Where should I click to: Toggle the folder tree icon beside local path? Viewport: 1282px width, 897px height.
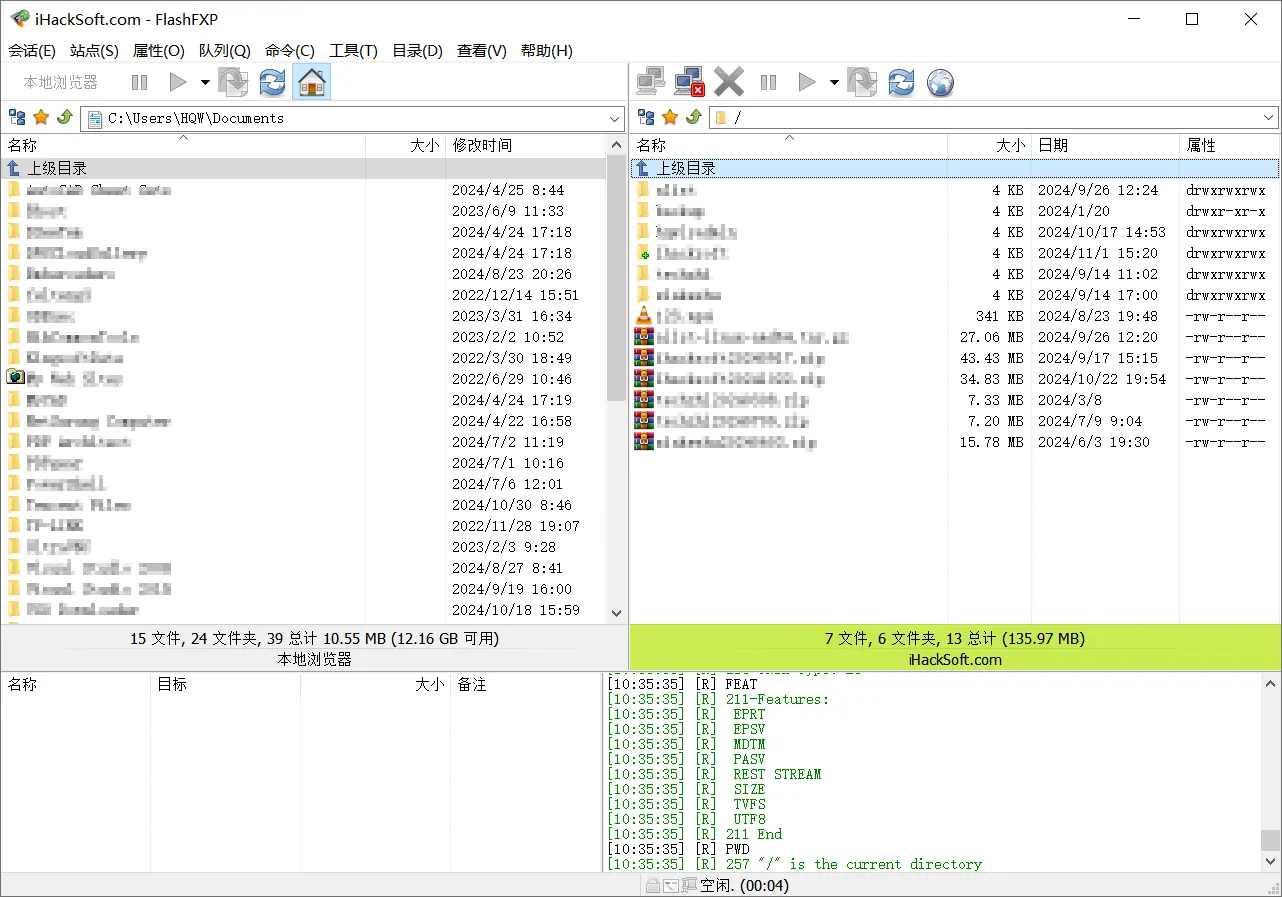(17, 118)
